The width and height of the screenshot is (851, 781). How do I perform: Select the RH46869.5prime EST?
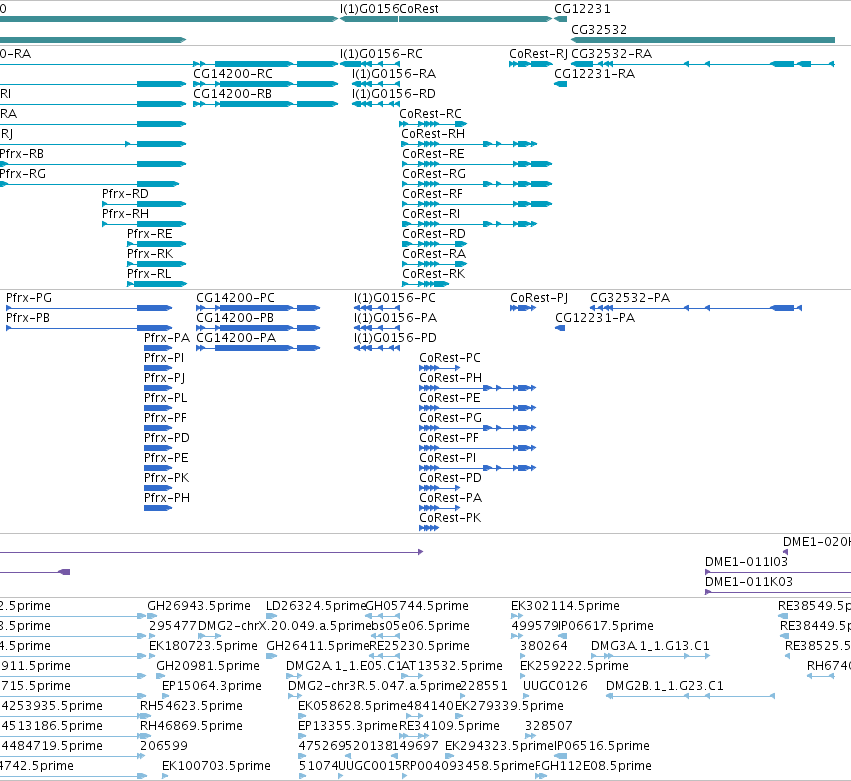click(191, 726)
